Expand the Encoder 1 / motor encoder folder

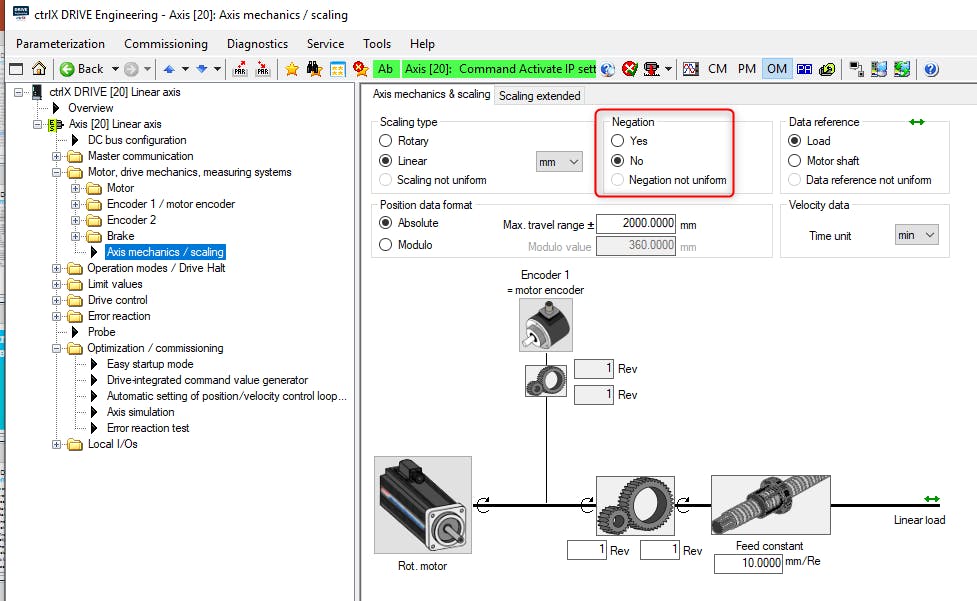(75, 204)
